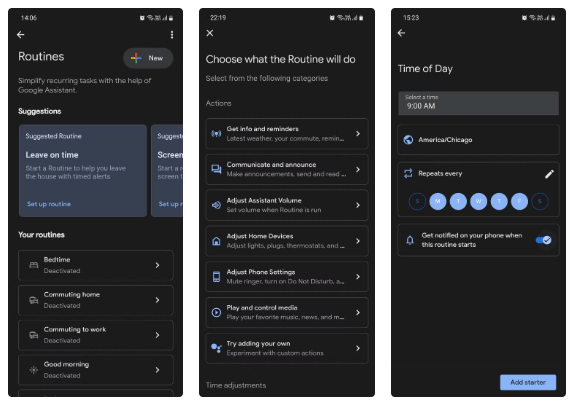Open the three-dot menu on Routines screen
The height and width of the screenshot is (404, 572).
(x=172, y=35)
